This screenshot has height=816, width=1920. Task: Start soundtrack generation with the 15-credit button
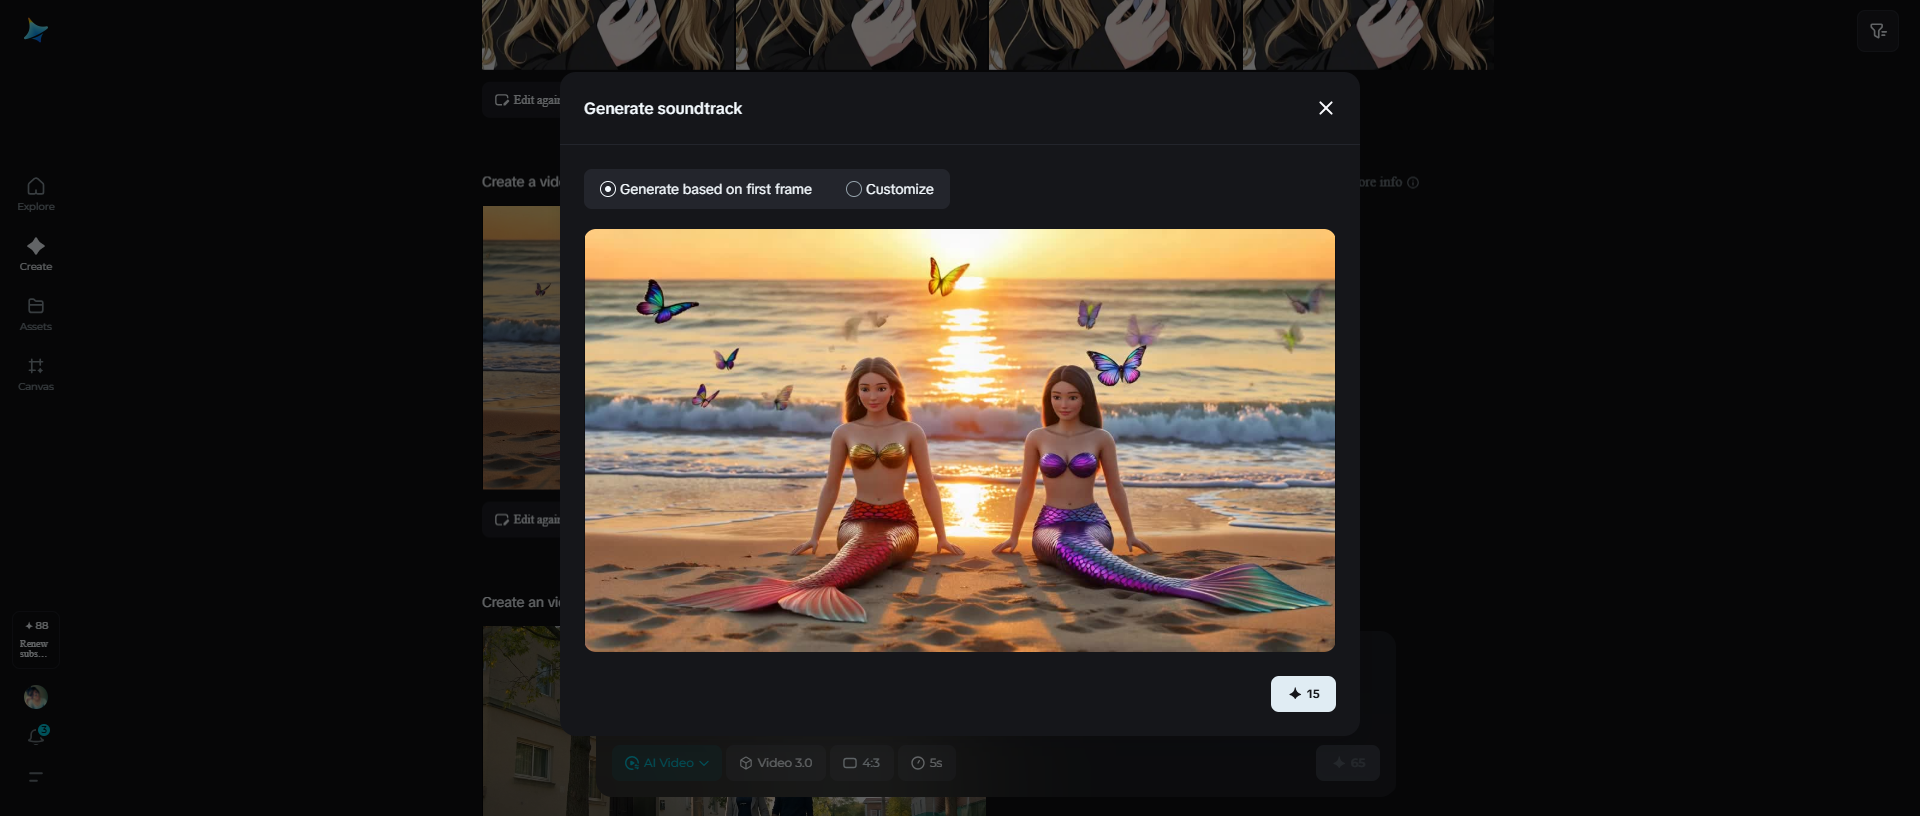click(x=1303, y=694)
